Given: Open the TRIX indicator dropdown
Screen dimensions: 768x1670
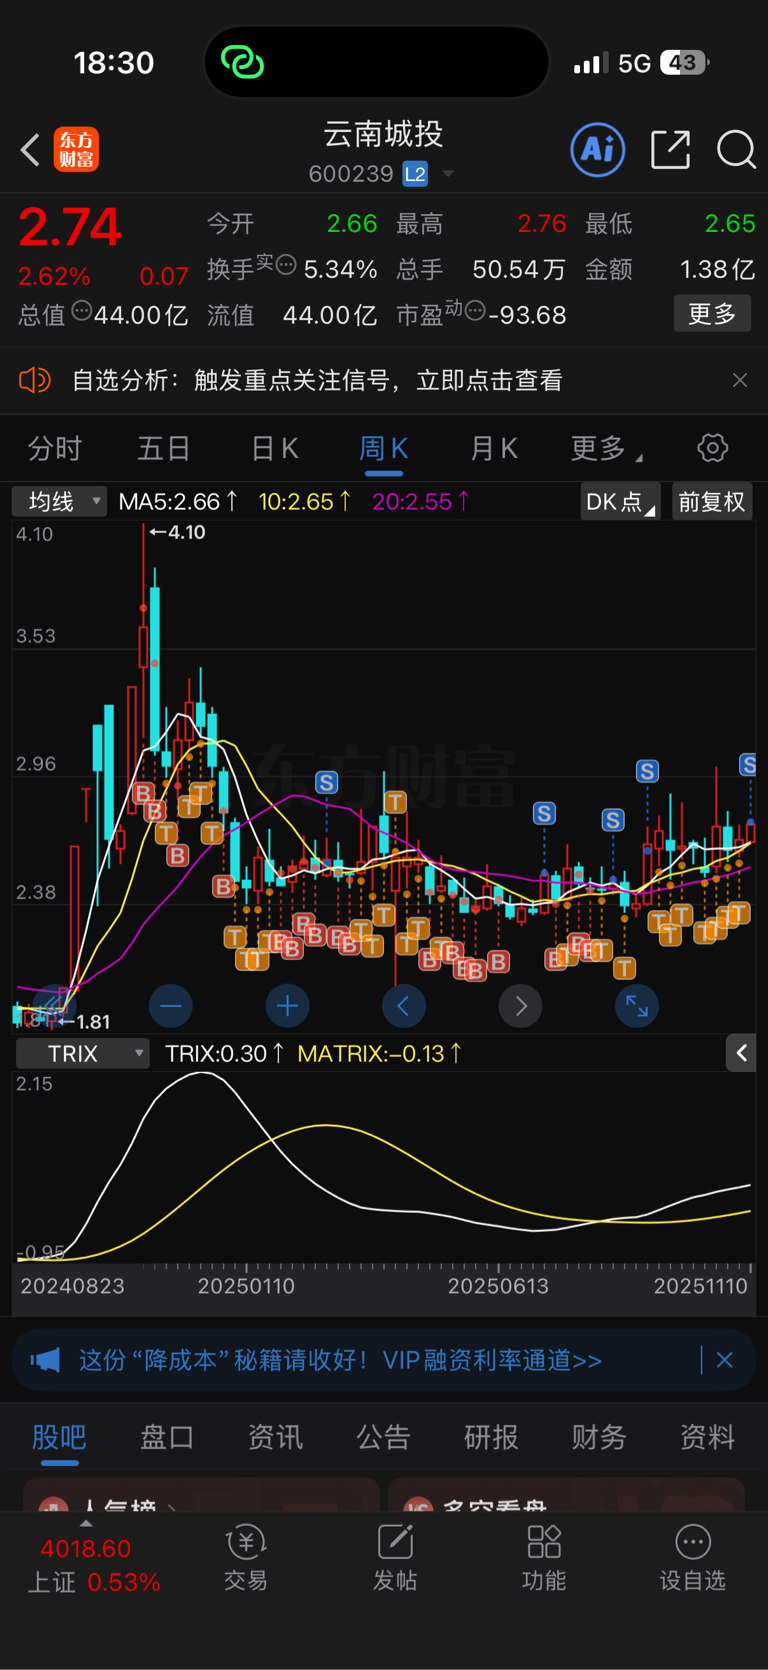Looking at the screenshot, I should click(x=83, y=1053).
